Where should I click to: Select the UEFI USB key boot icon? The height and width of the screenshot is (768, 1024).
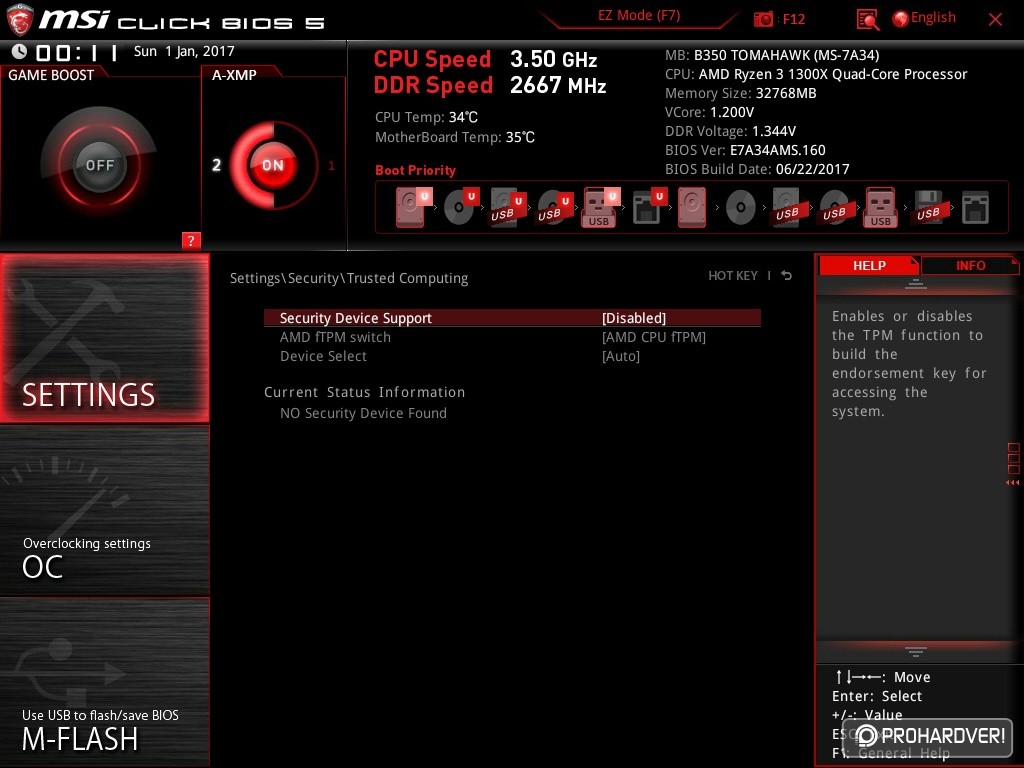tap(600, 207)
